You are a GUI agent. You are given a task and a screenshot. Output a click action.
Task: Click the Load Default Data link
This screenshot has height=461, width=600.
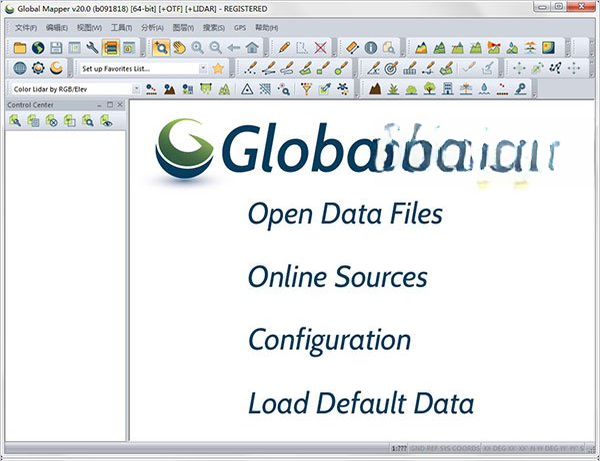pos(361,403)
